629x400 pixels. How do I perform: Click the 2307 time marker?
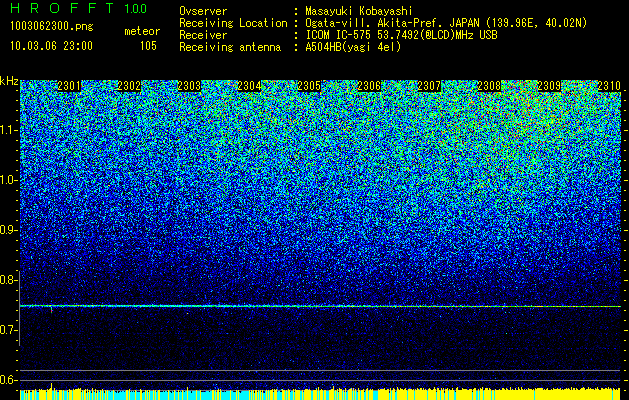pos(429,86)
